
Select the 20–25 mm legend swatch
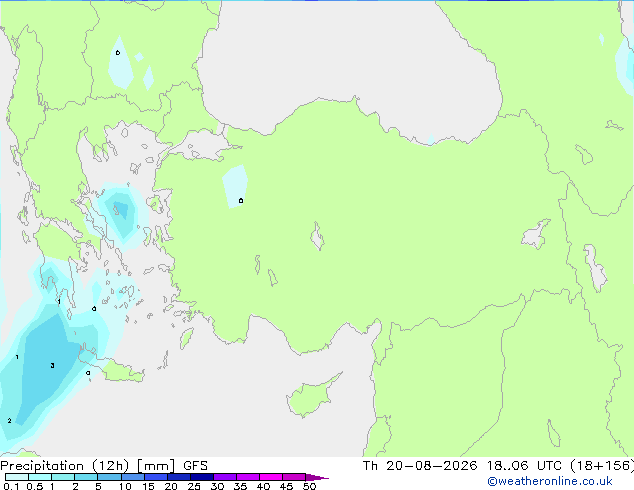pyautogui.click(x=178, y=477)
